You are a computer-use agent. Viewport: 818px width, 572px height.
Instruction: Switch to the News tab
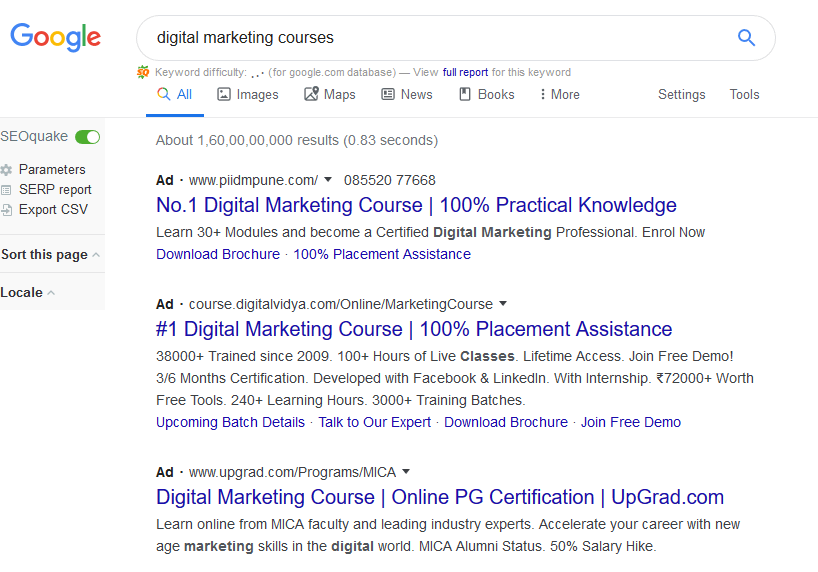coord(407,94)
